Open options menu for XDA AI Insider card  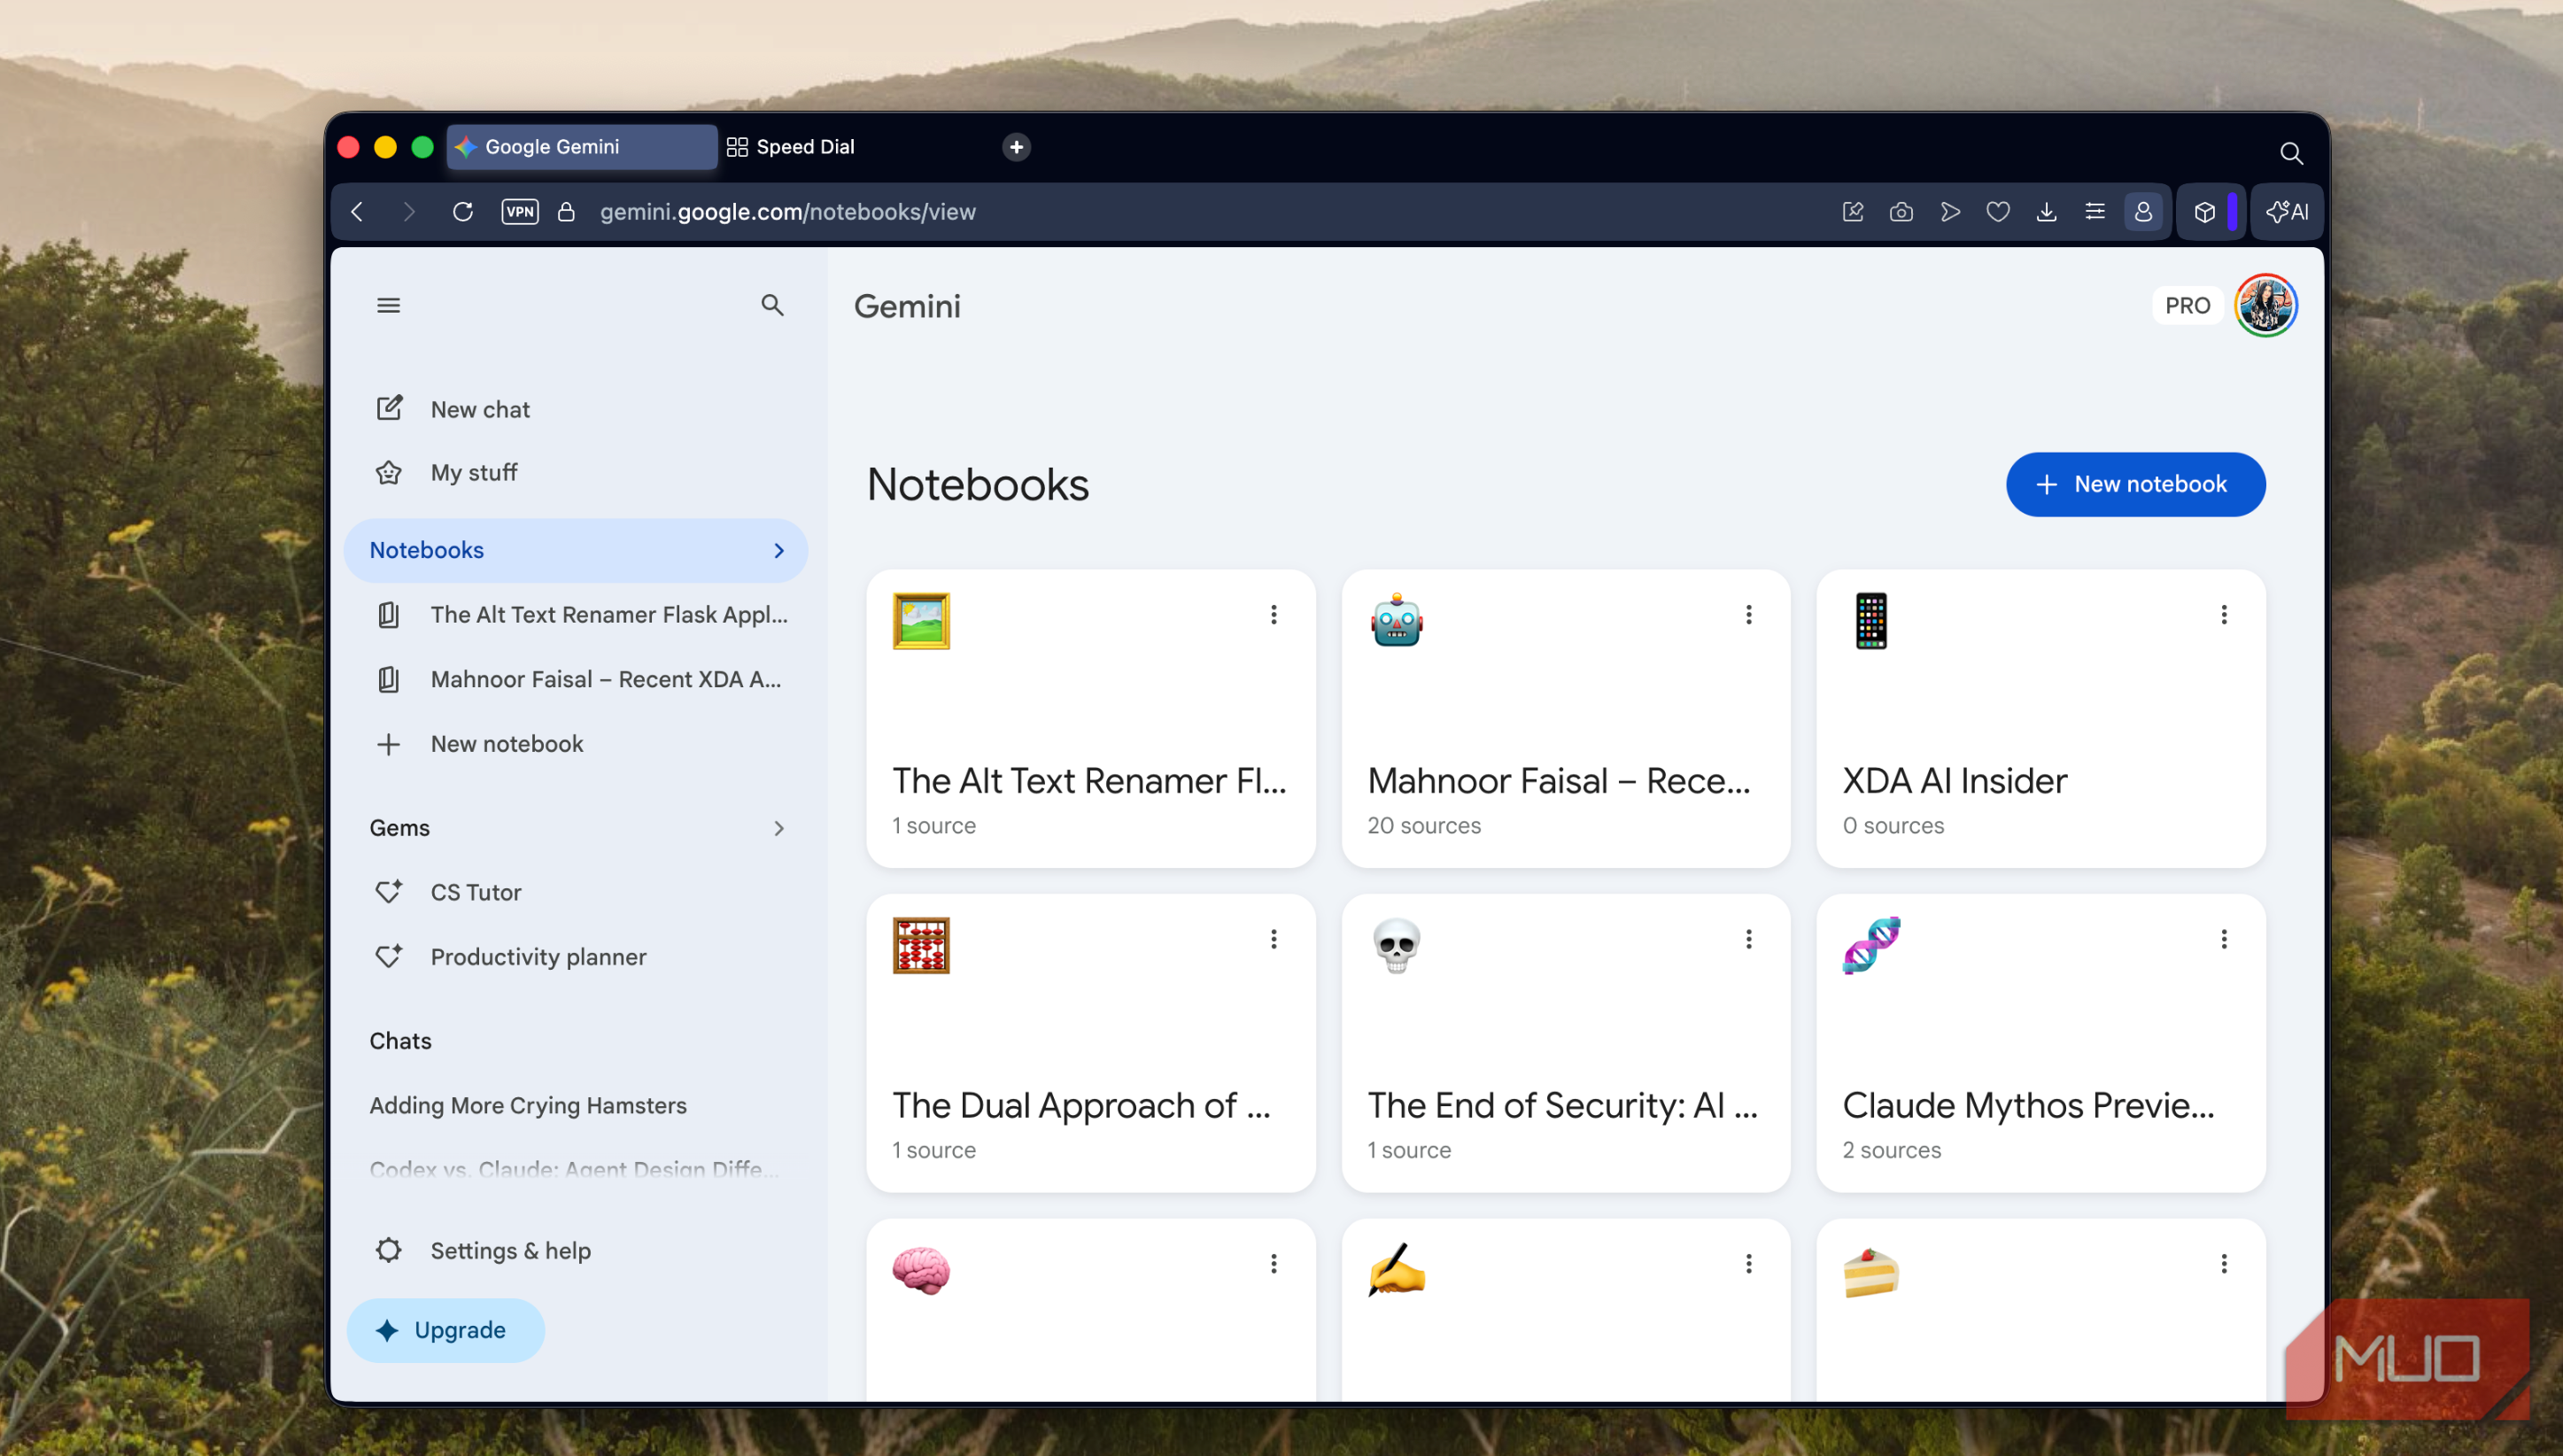[2223, 615]
